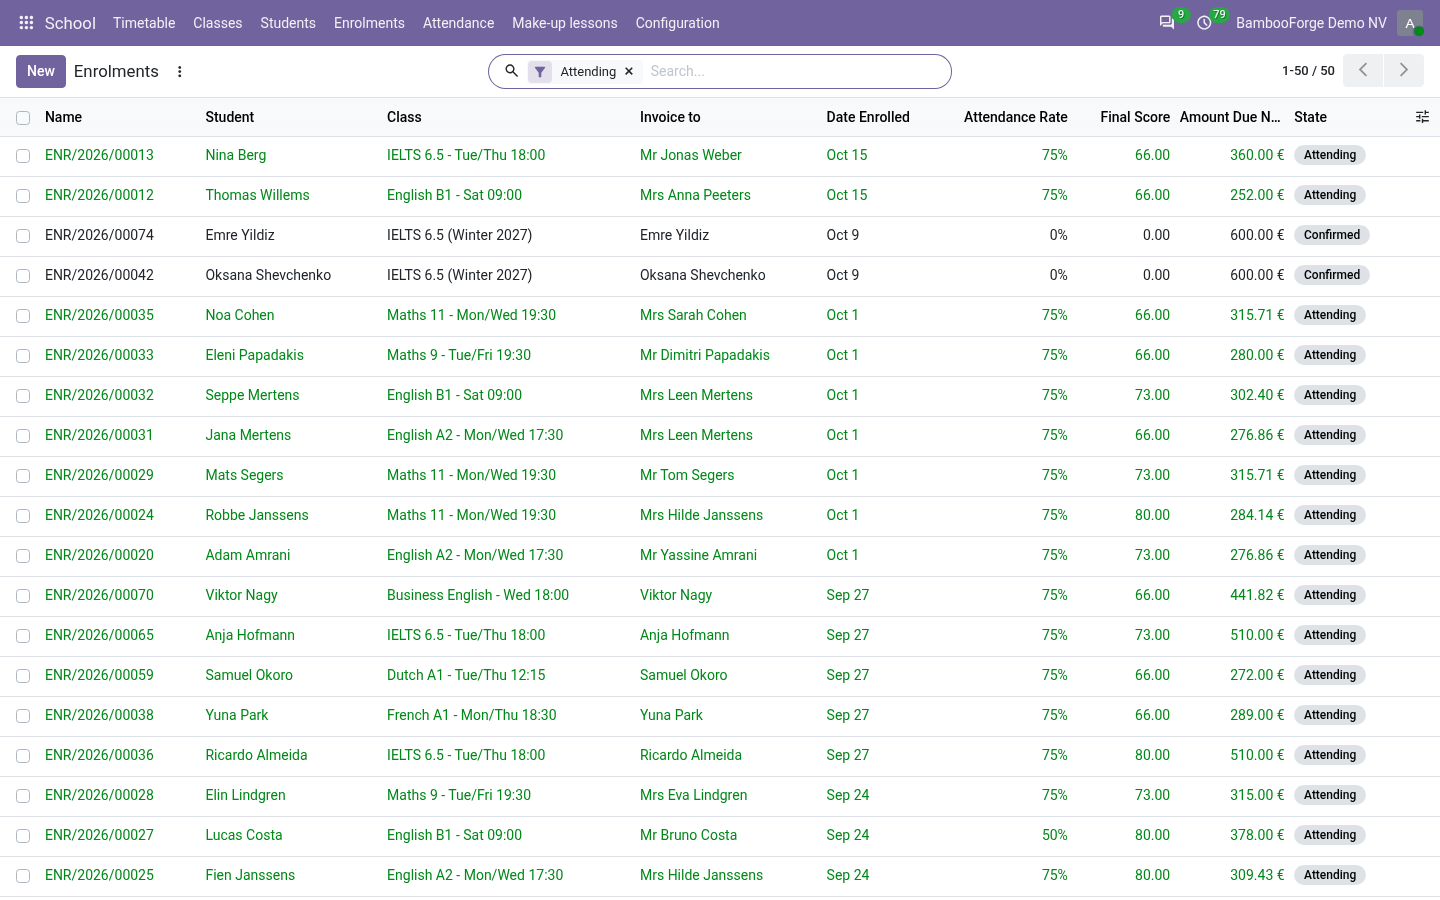The height and width of the screenshot is (900, 1440).
Task: Open the 1-50 / 50 pager counter
Action: pos(1308,71)
